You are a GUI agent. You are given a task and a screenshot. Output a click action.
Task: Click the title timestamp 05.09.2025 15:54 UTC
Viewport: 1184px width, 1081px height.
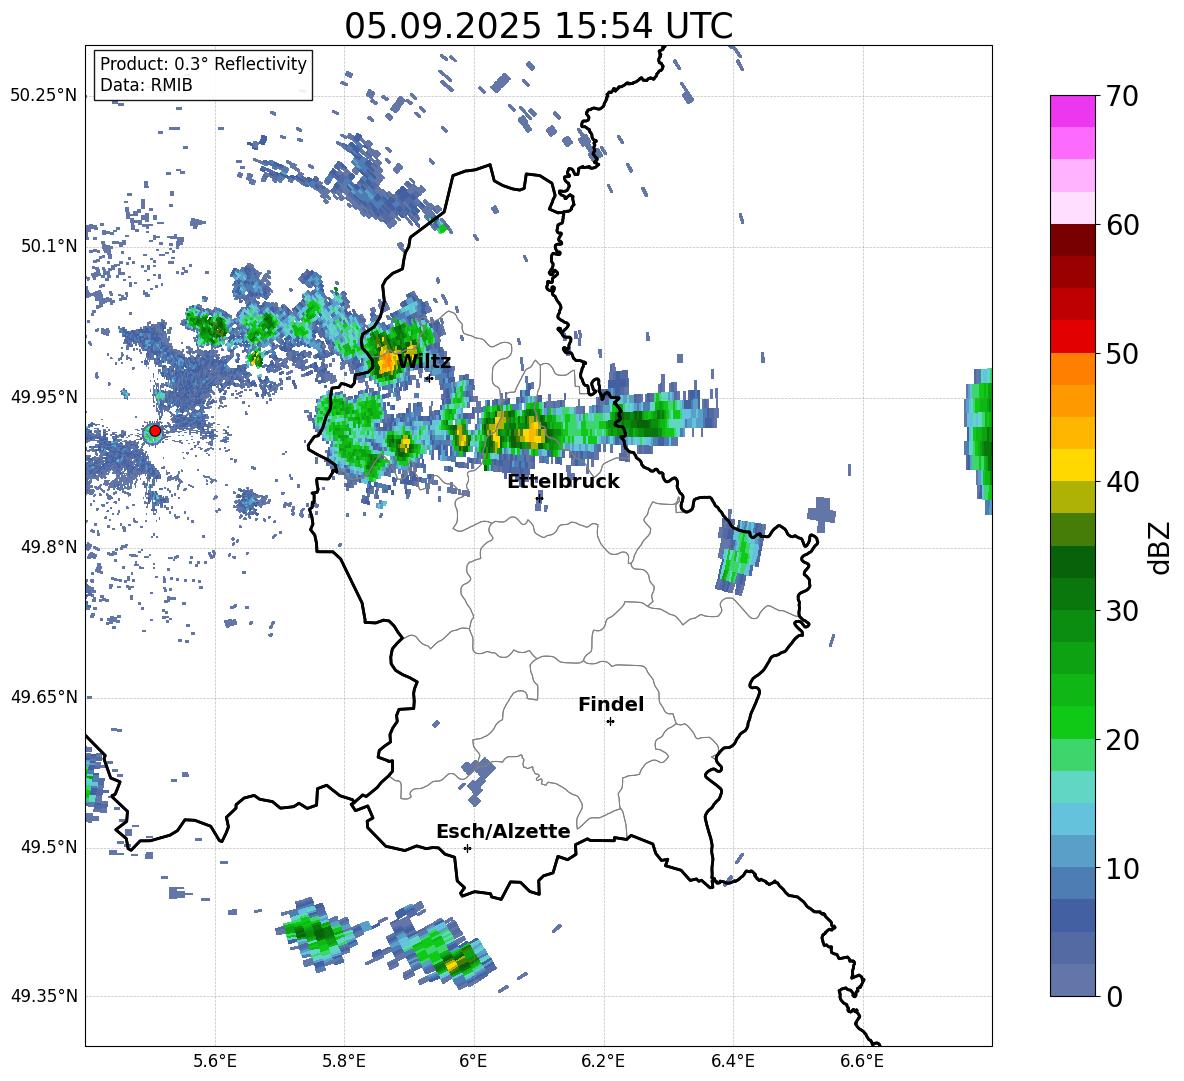(x=538, y=26)
